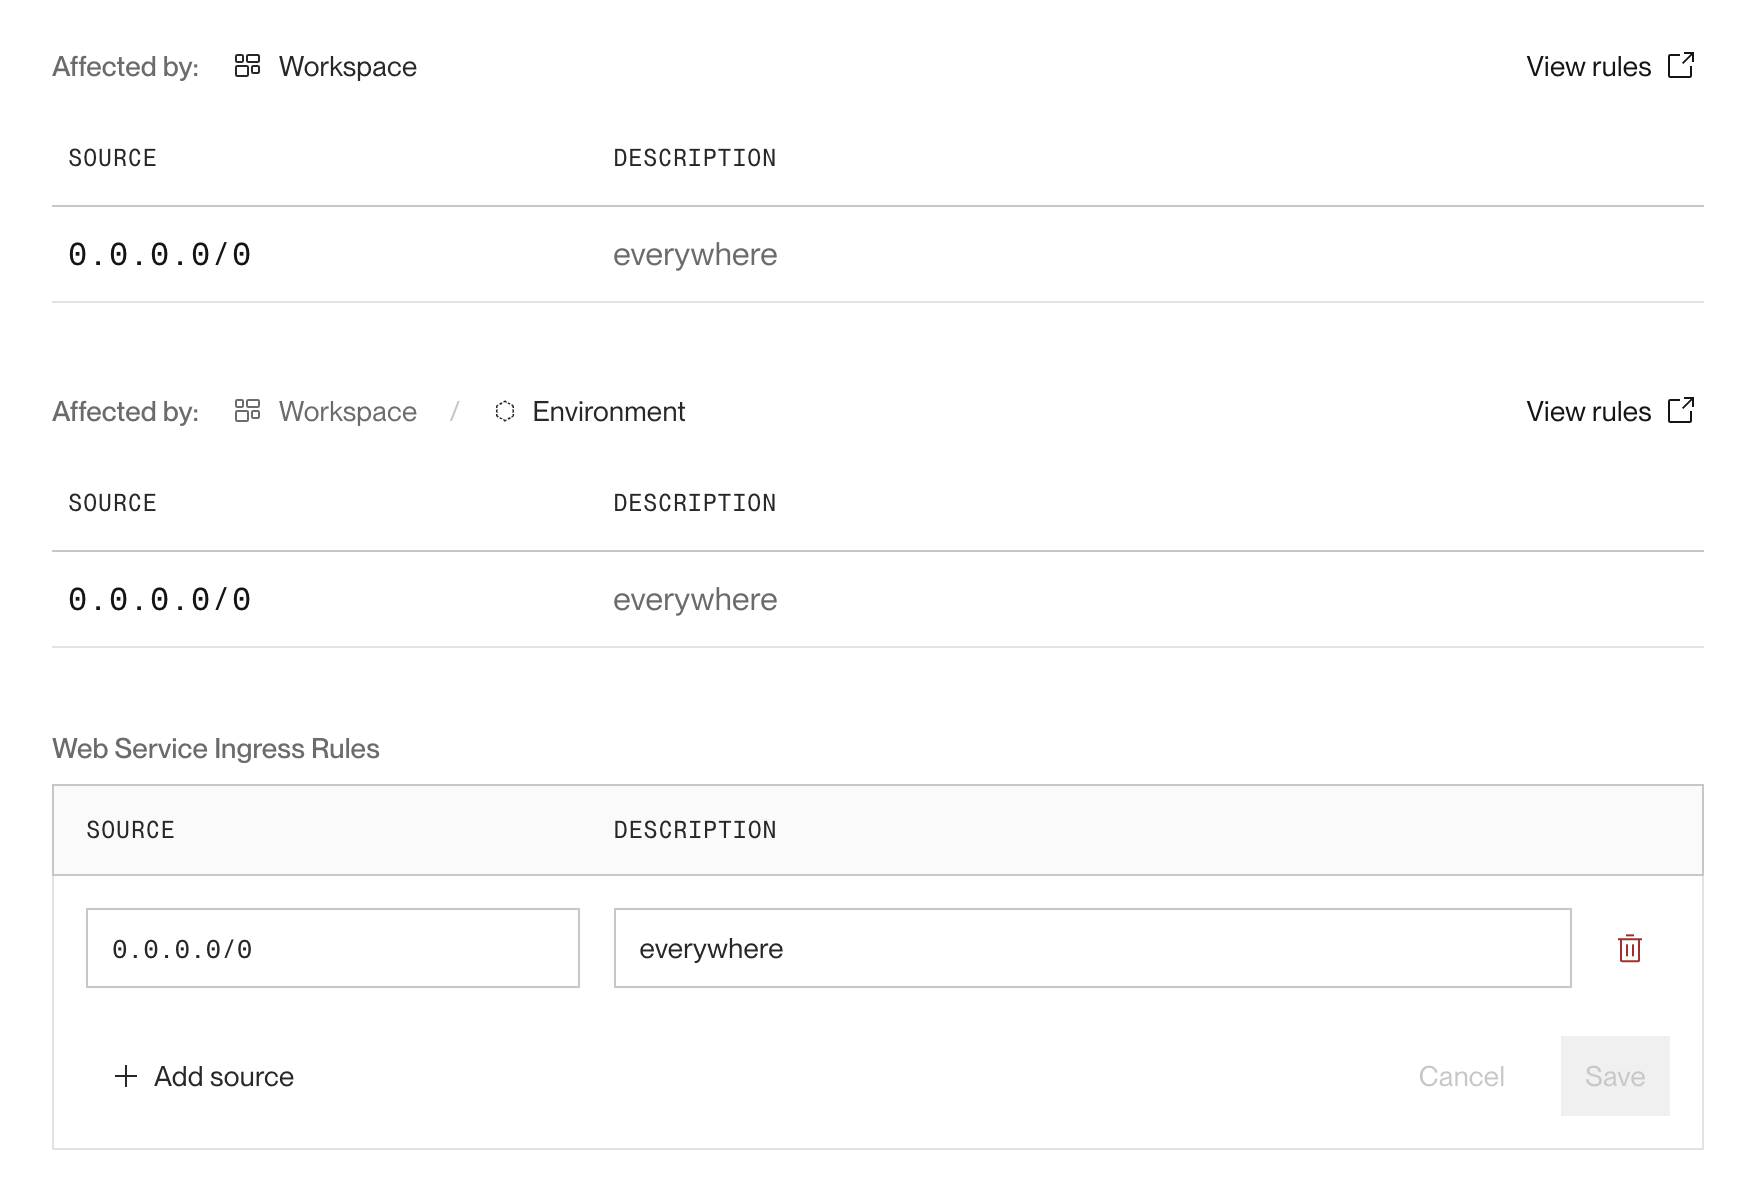
Task: Open the second View rules link
Action: [1589, 411]
